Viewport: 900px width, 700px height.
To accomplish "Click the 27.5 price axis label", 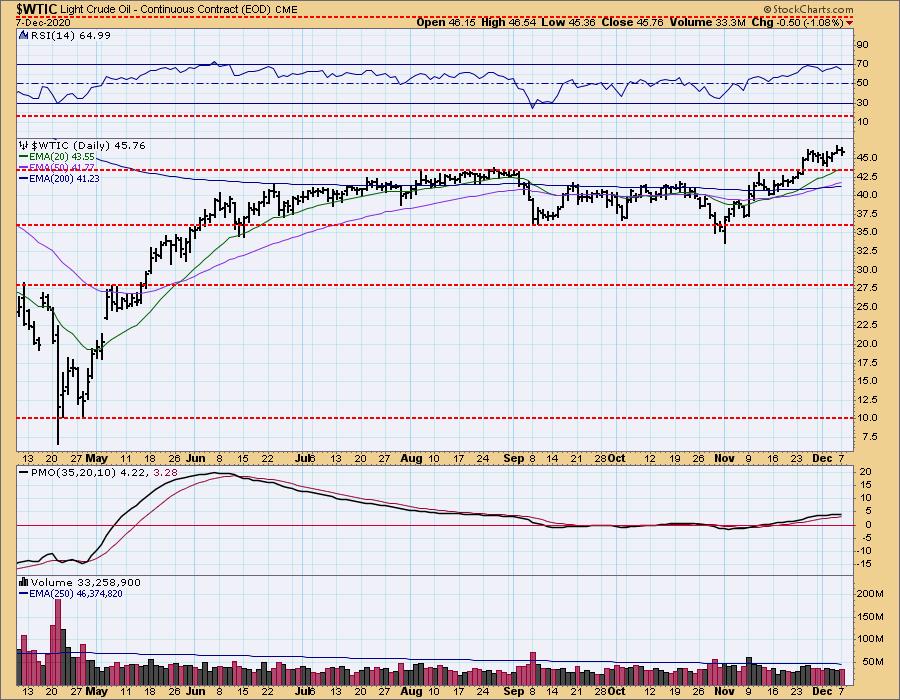I will [867, 287].
